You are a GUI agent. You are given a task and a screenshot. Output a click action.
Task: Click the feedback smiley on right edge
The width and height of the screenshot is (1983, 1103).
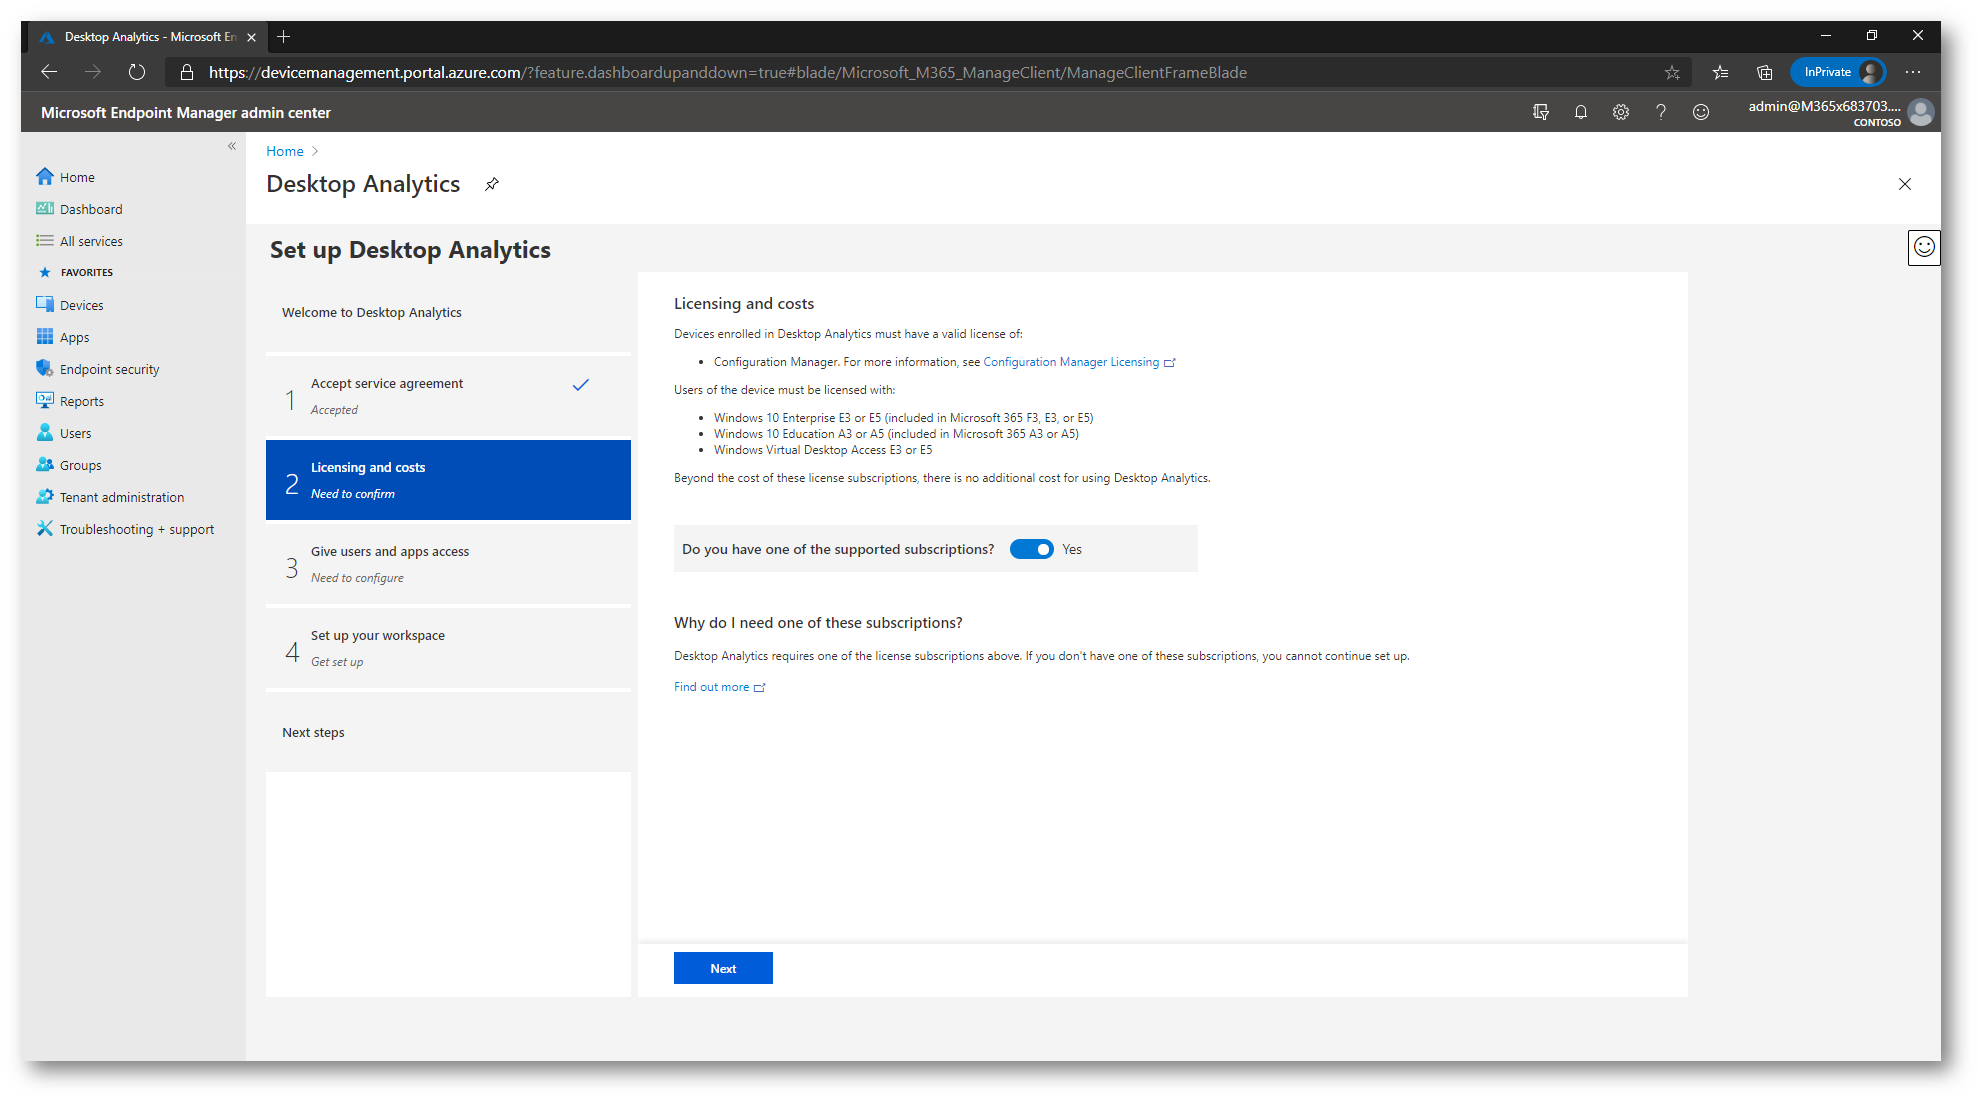(x=1924, y=247)
